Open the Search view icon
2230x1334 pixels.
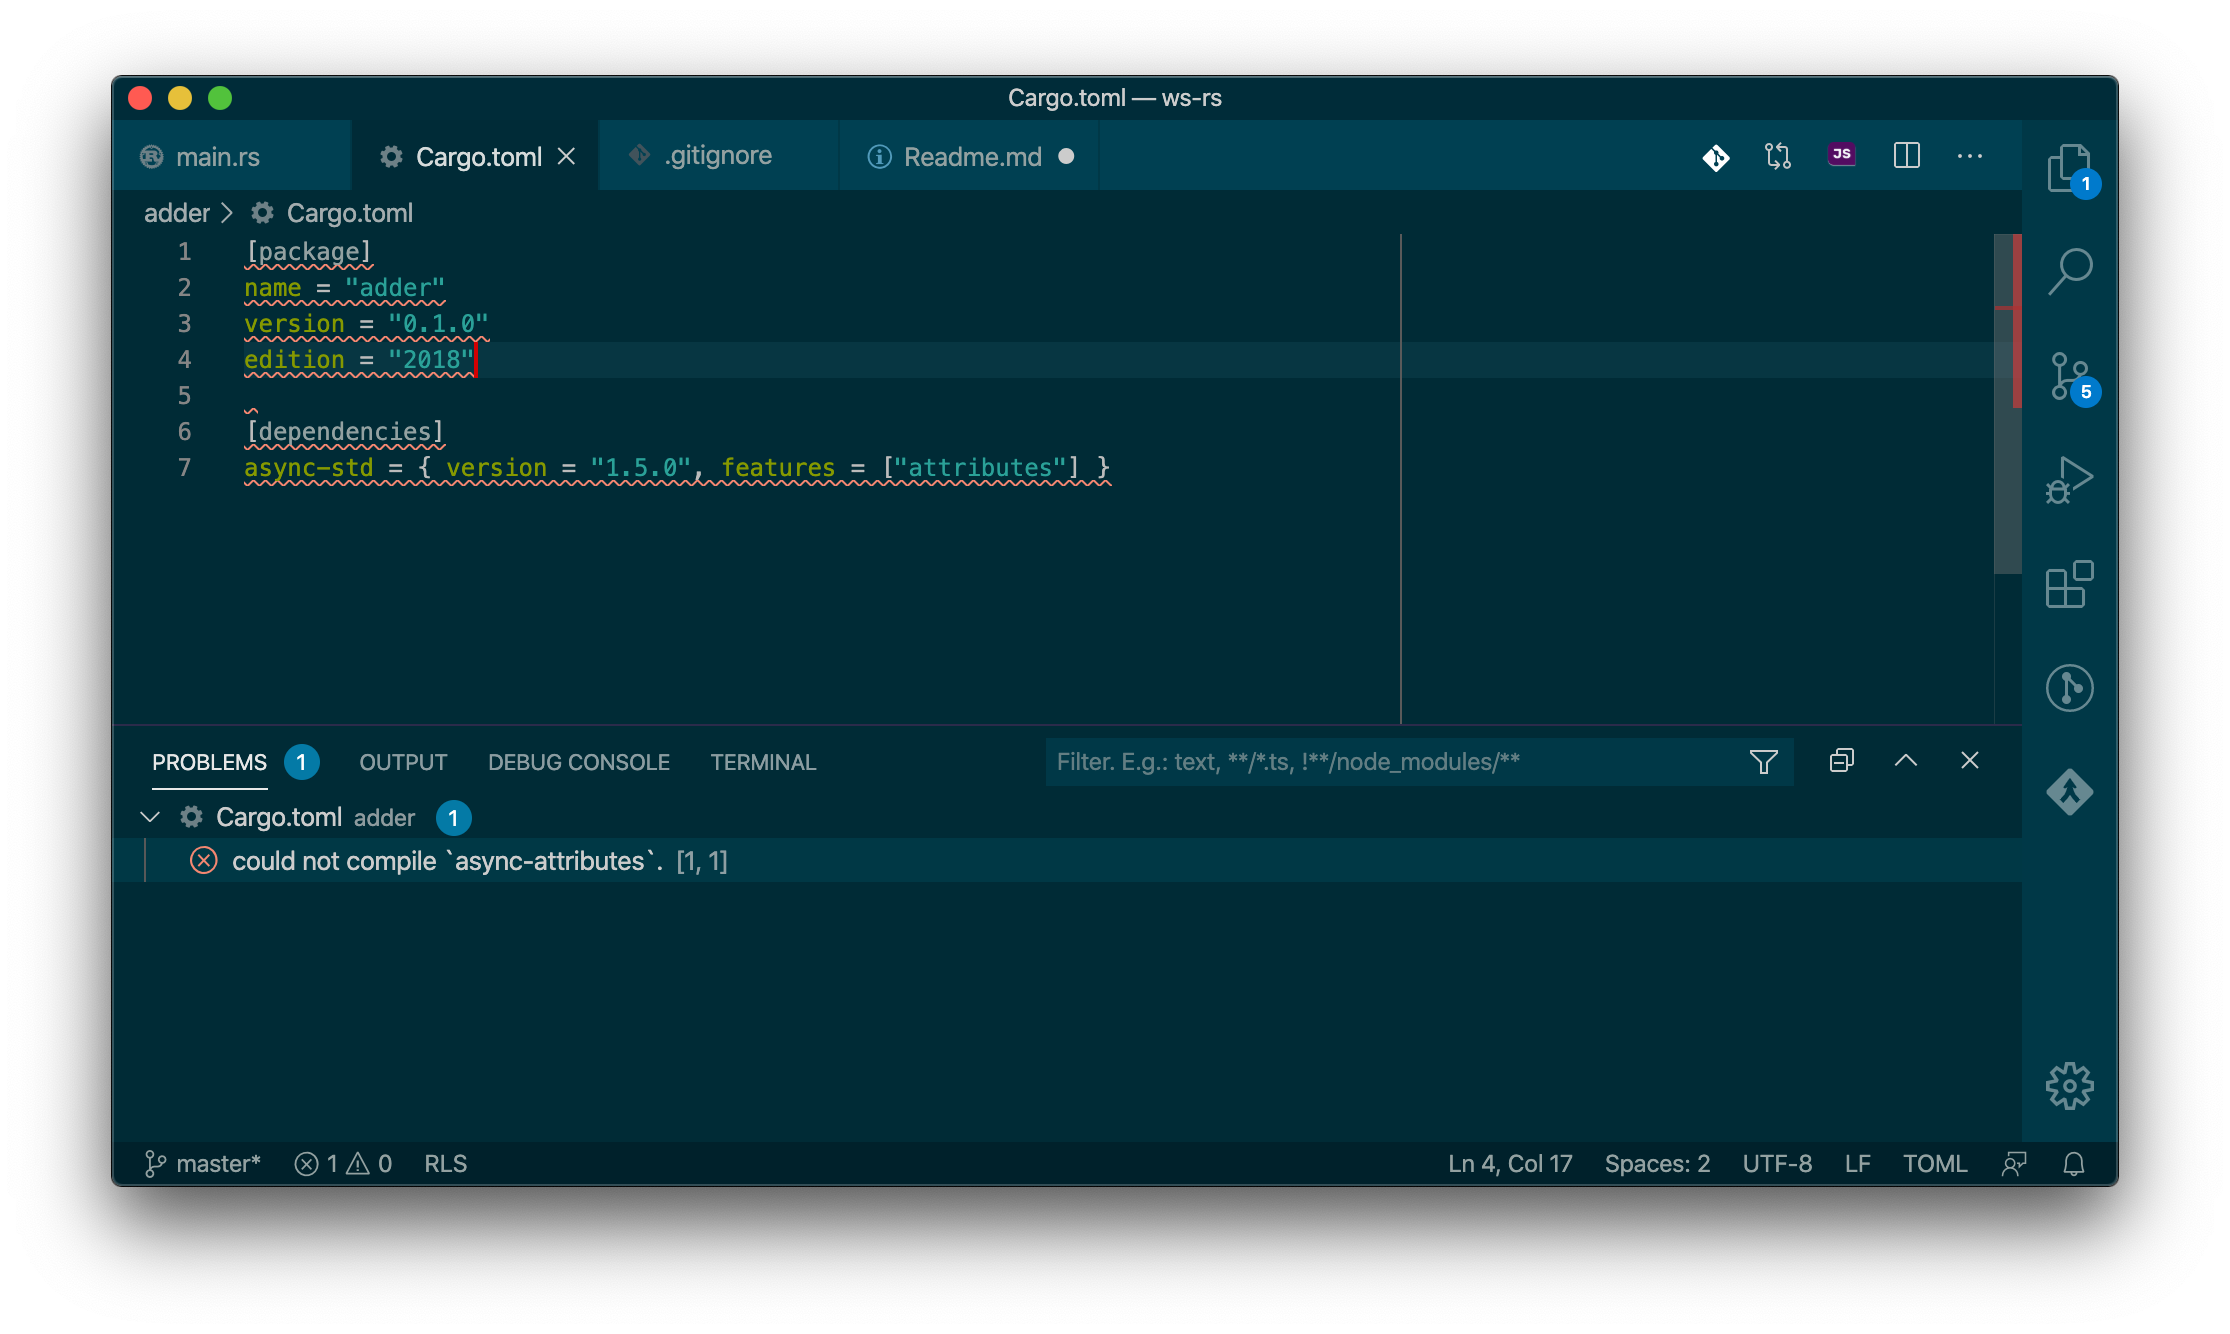(x=2068, y=271)
